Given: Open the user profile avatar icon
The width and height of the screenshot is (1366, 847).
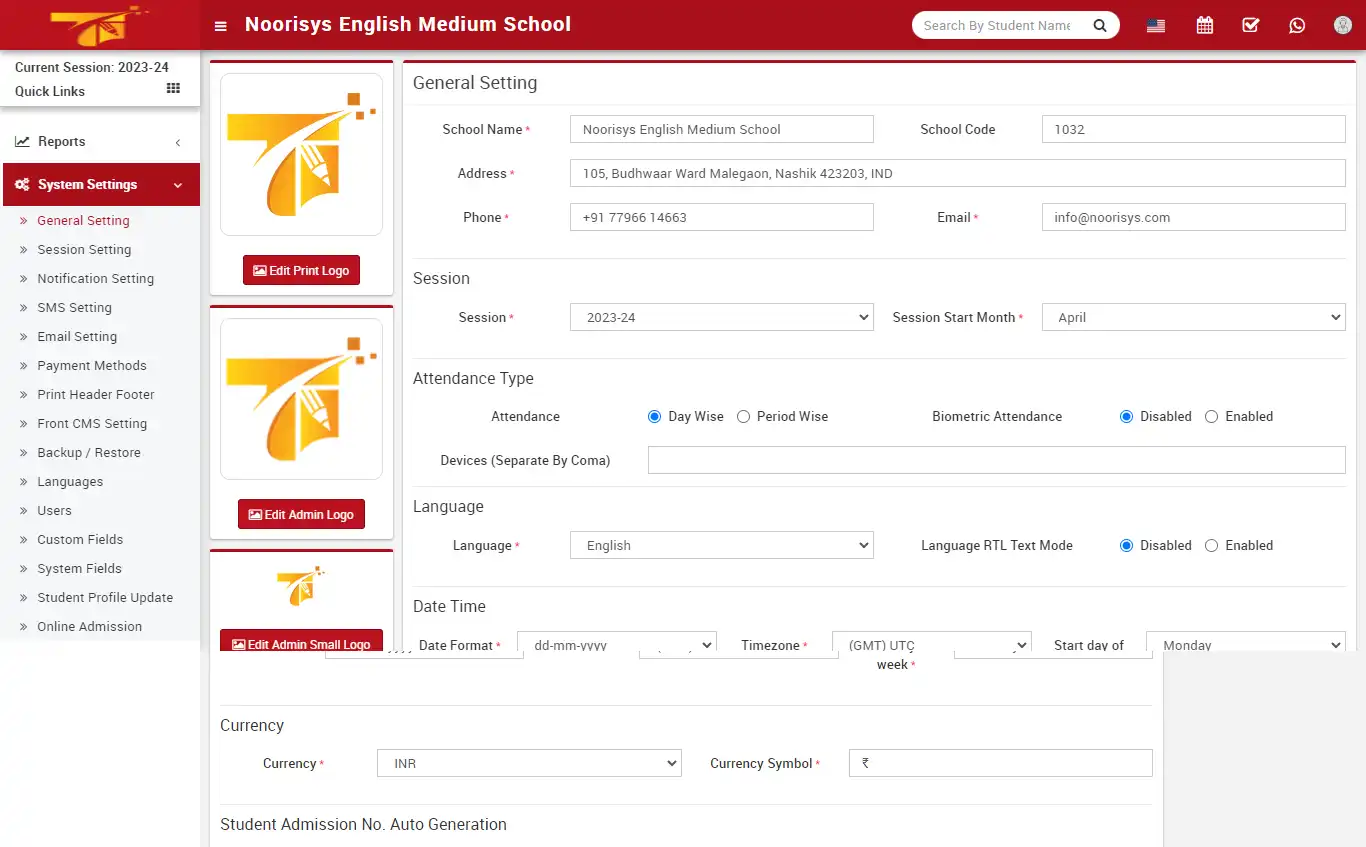Looking at the screenshot, I should tap(1342, 25).
